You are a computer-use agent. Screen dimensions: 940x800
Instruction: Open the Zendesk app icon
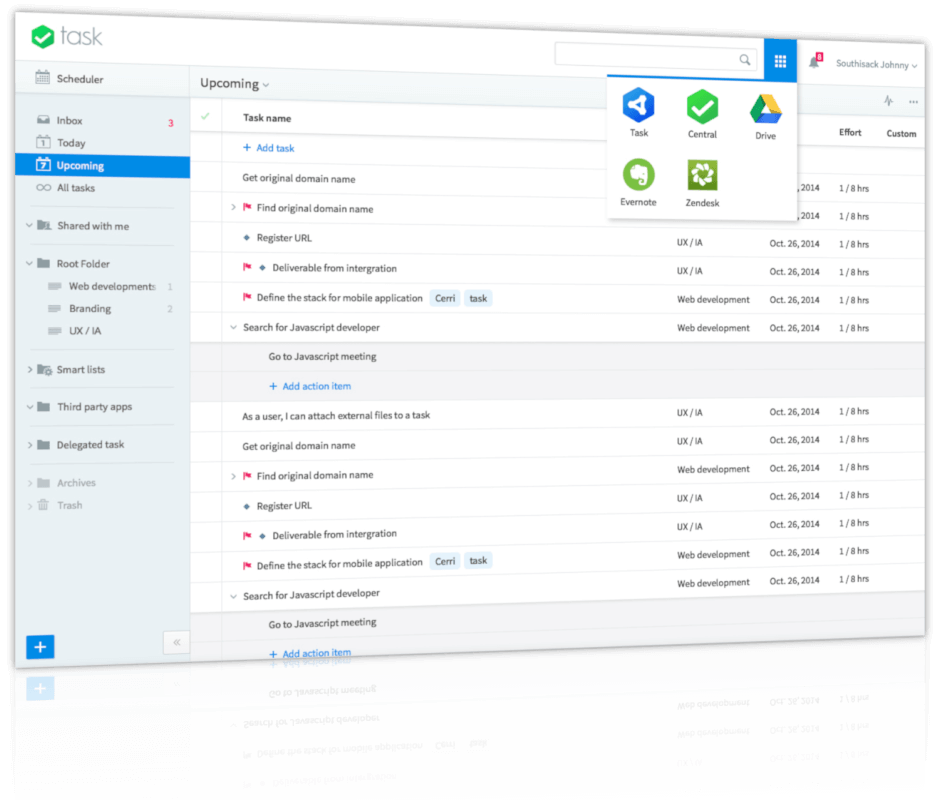coord(702,176)
